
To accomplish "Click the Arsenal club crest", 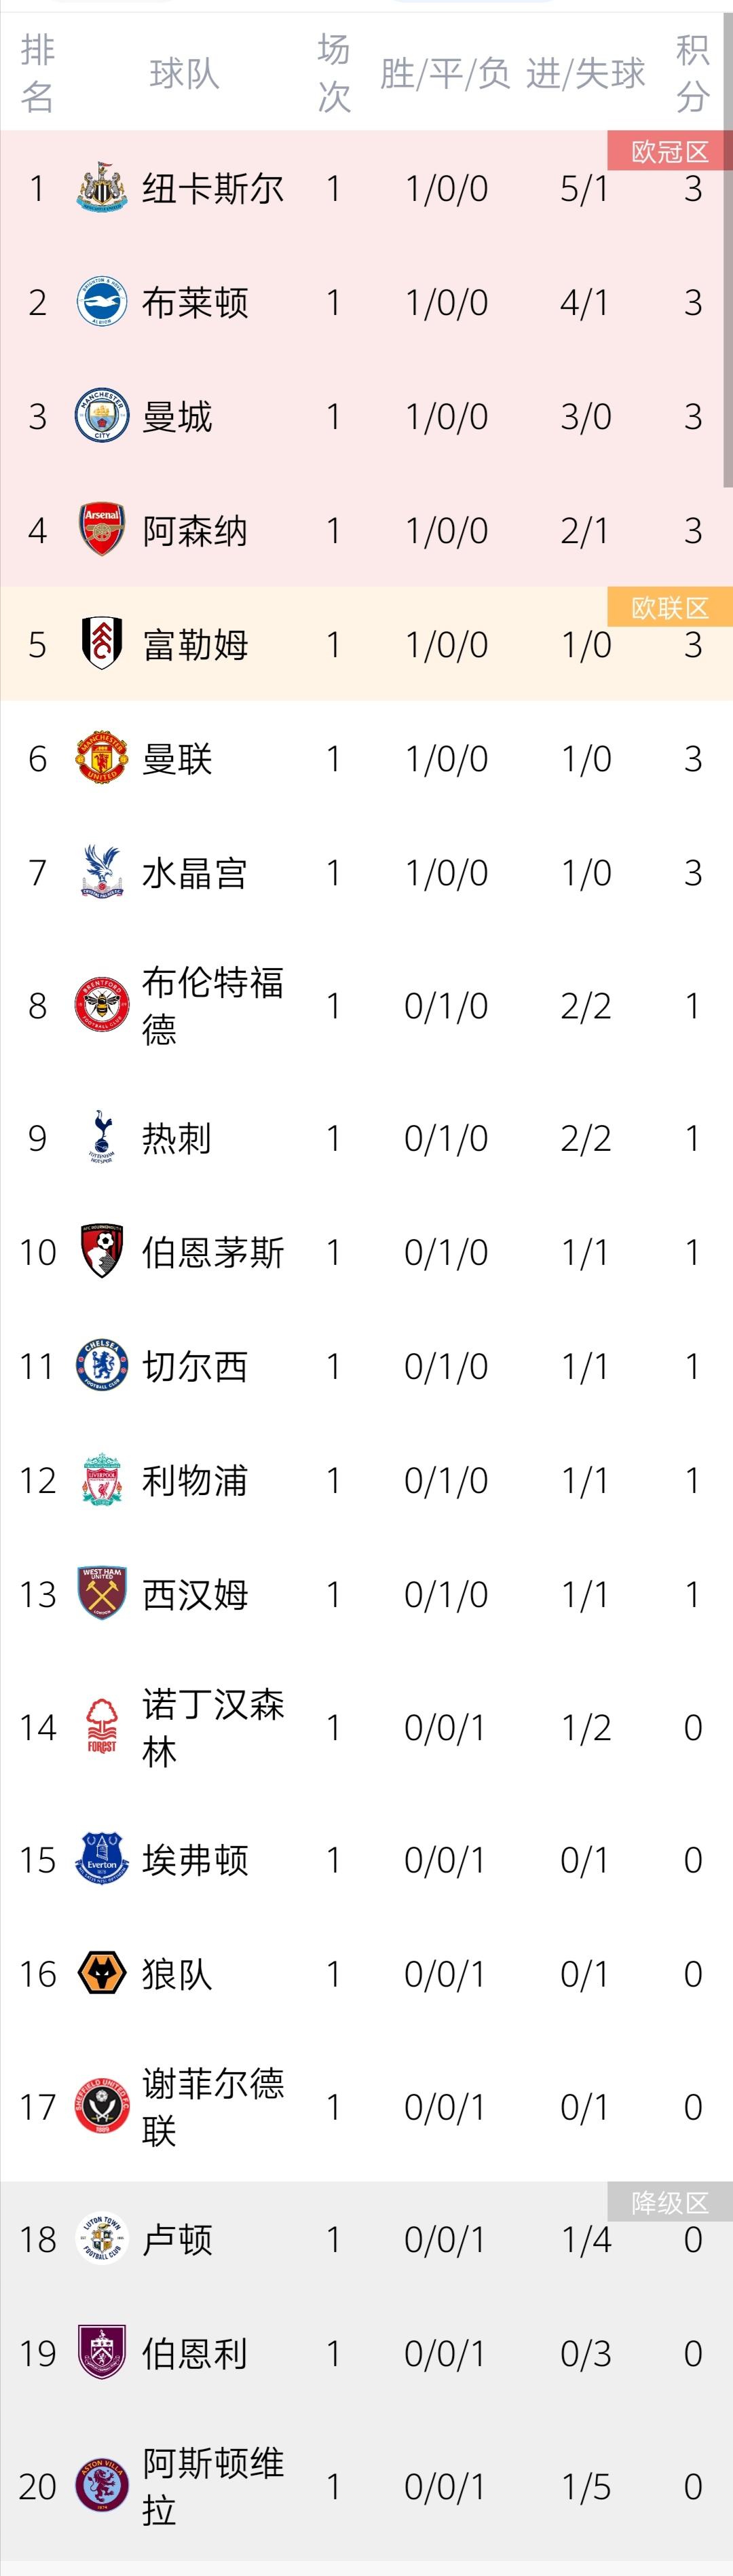I will tap(102, 530).
